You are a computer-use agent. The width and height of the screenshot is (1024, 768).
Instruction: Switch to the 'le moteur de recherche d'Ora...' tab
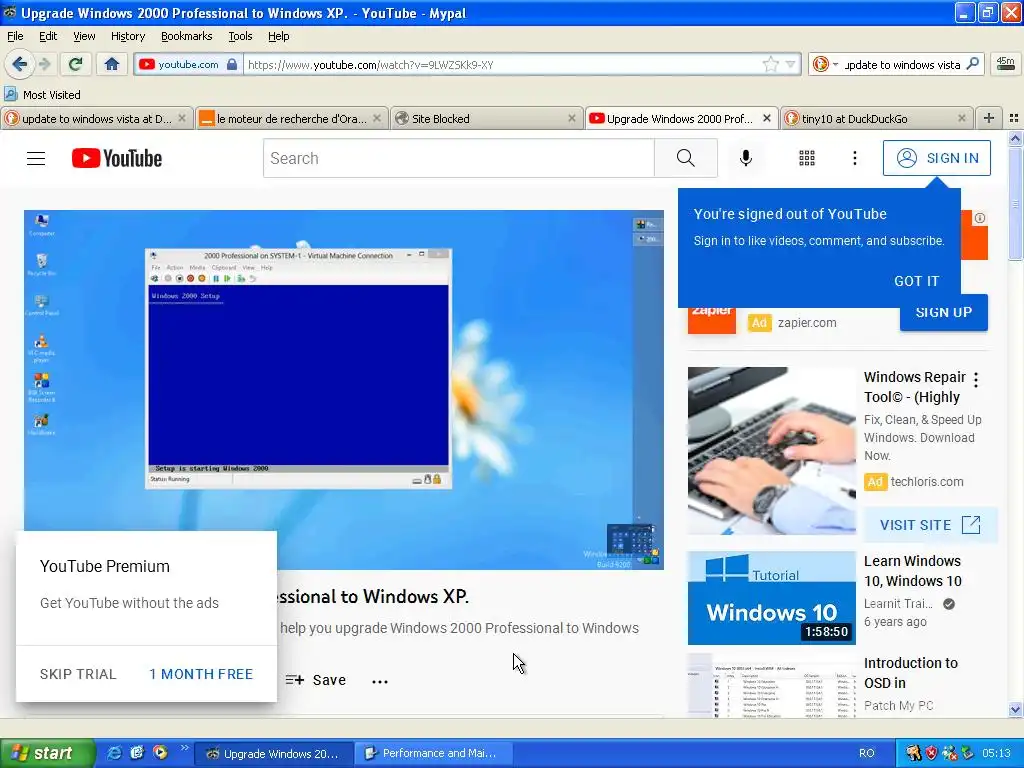291,118
